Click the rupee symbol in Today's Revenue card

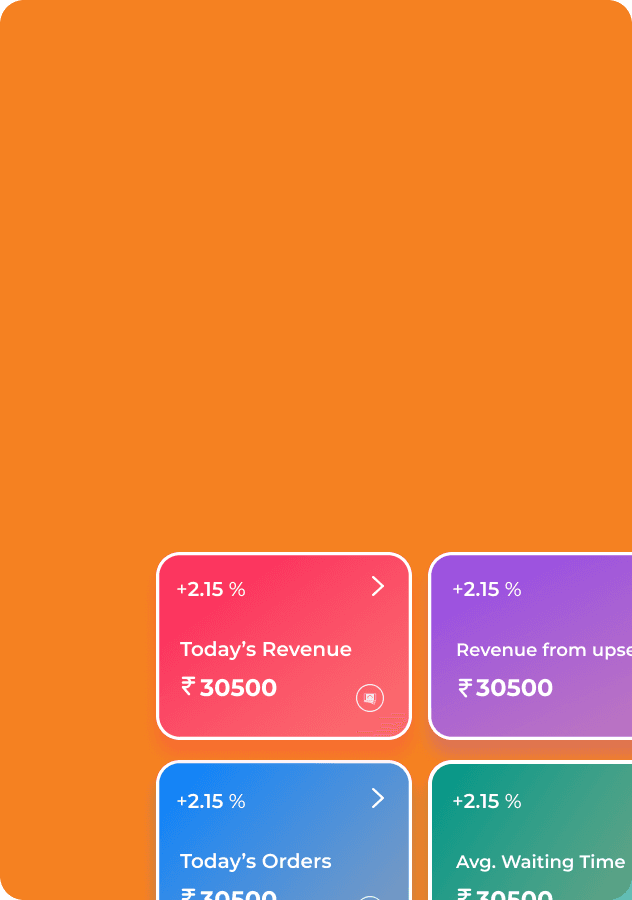[x=188, y=686]
